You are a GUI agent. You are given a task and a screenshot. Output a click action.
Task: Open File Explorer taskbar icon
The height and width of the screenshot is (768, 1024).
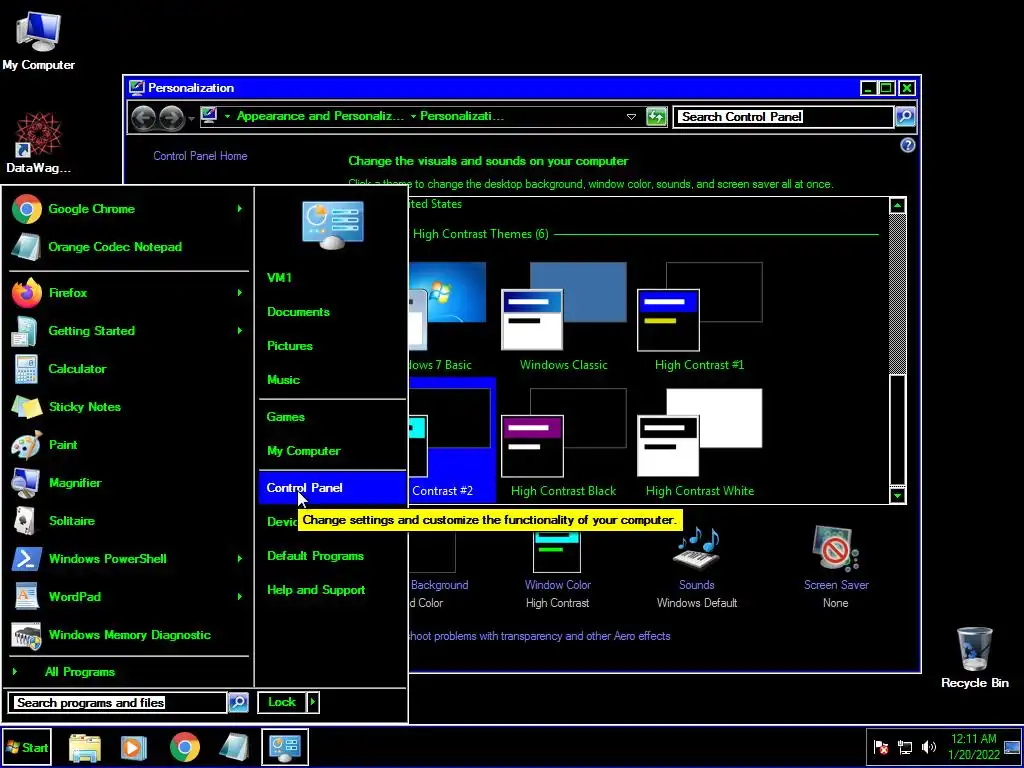[85, 747]
